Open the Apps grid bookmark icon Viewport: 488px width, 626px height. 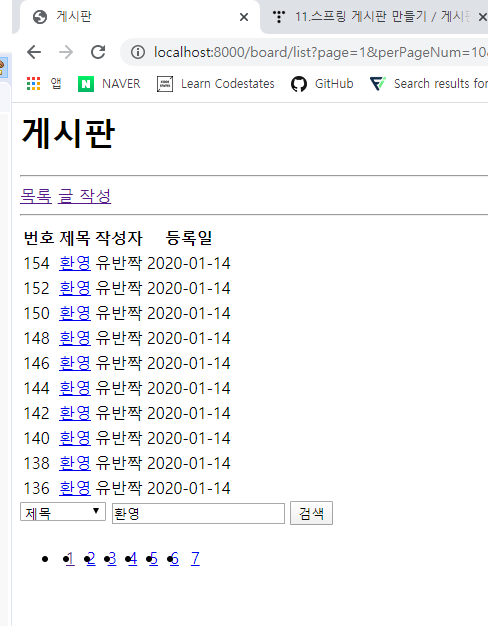click(34, 84)
